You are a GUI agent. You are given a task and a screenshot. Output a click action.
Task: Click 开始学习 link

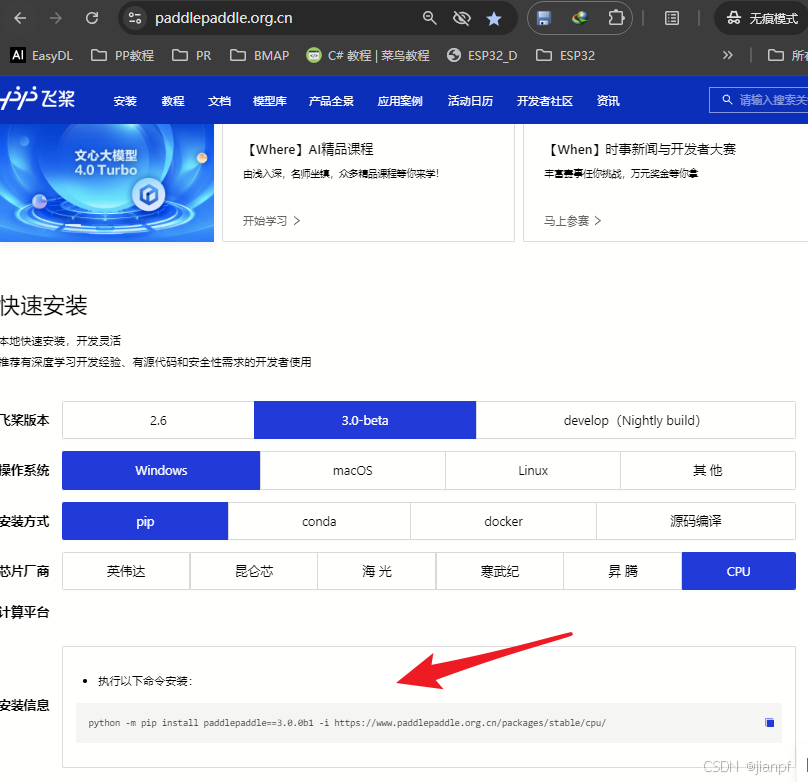271,221
